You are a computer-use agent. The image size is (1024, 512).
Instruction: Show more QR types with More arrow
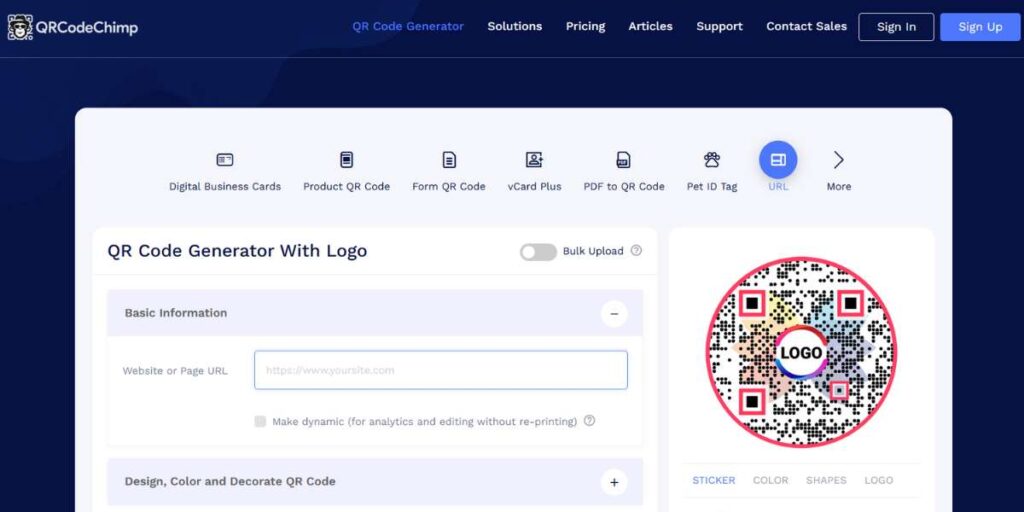pyautogui.click(x=838, y=160)
